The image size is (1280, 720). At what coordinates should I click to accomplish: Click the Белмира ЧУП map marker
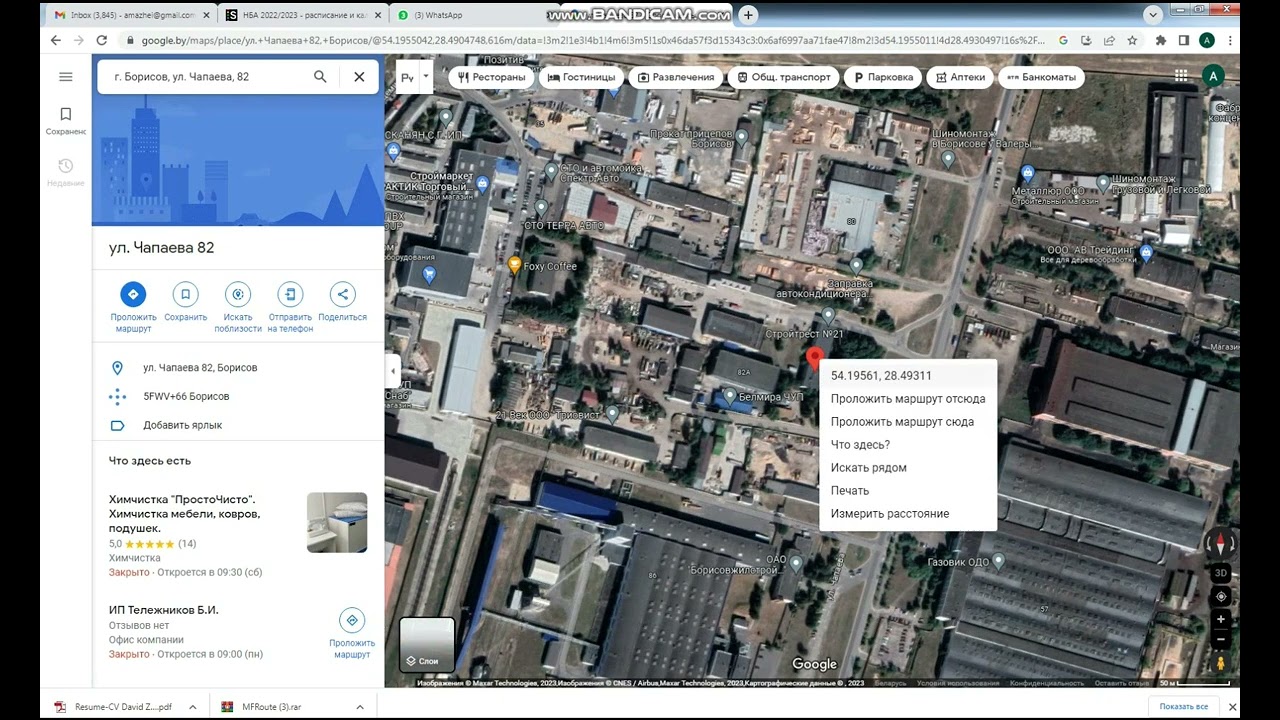[x=730, y=397]
